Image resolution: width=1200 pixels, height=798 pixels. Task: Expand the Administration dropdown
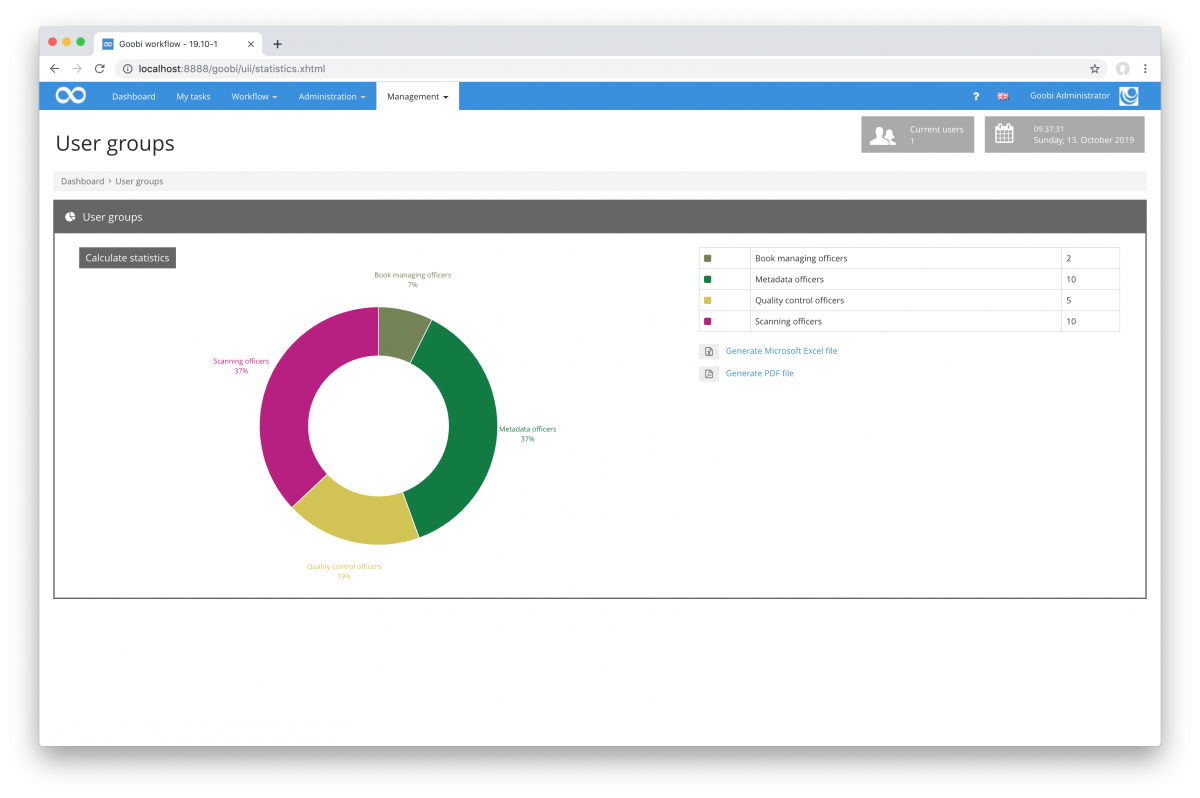click(331, 96)
